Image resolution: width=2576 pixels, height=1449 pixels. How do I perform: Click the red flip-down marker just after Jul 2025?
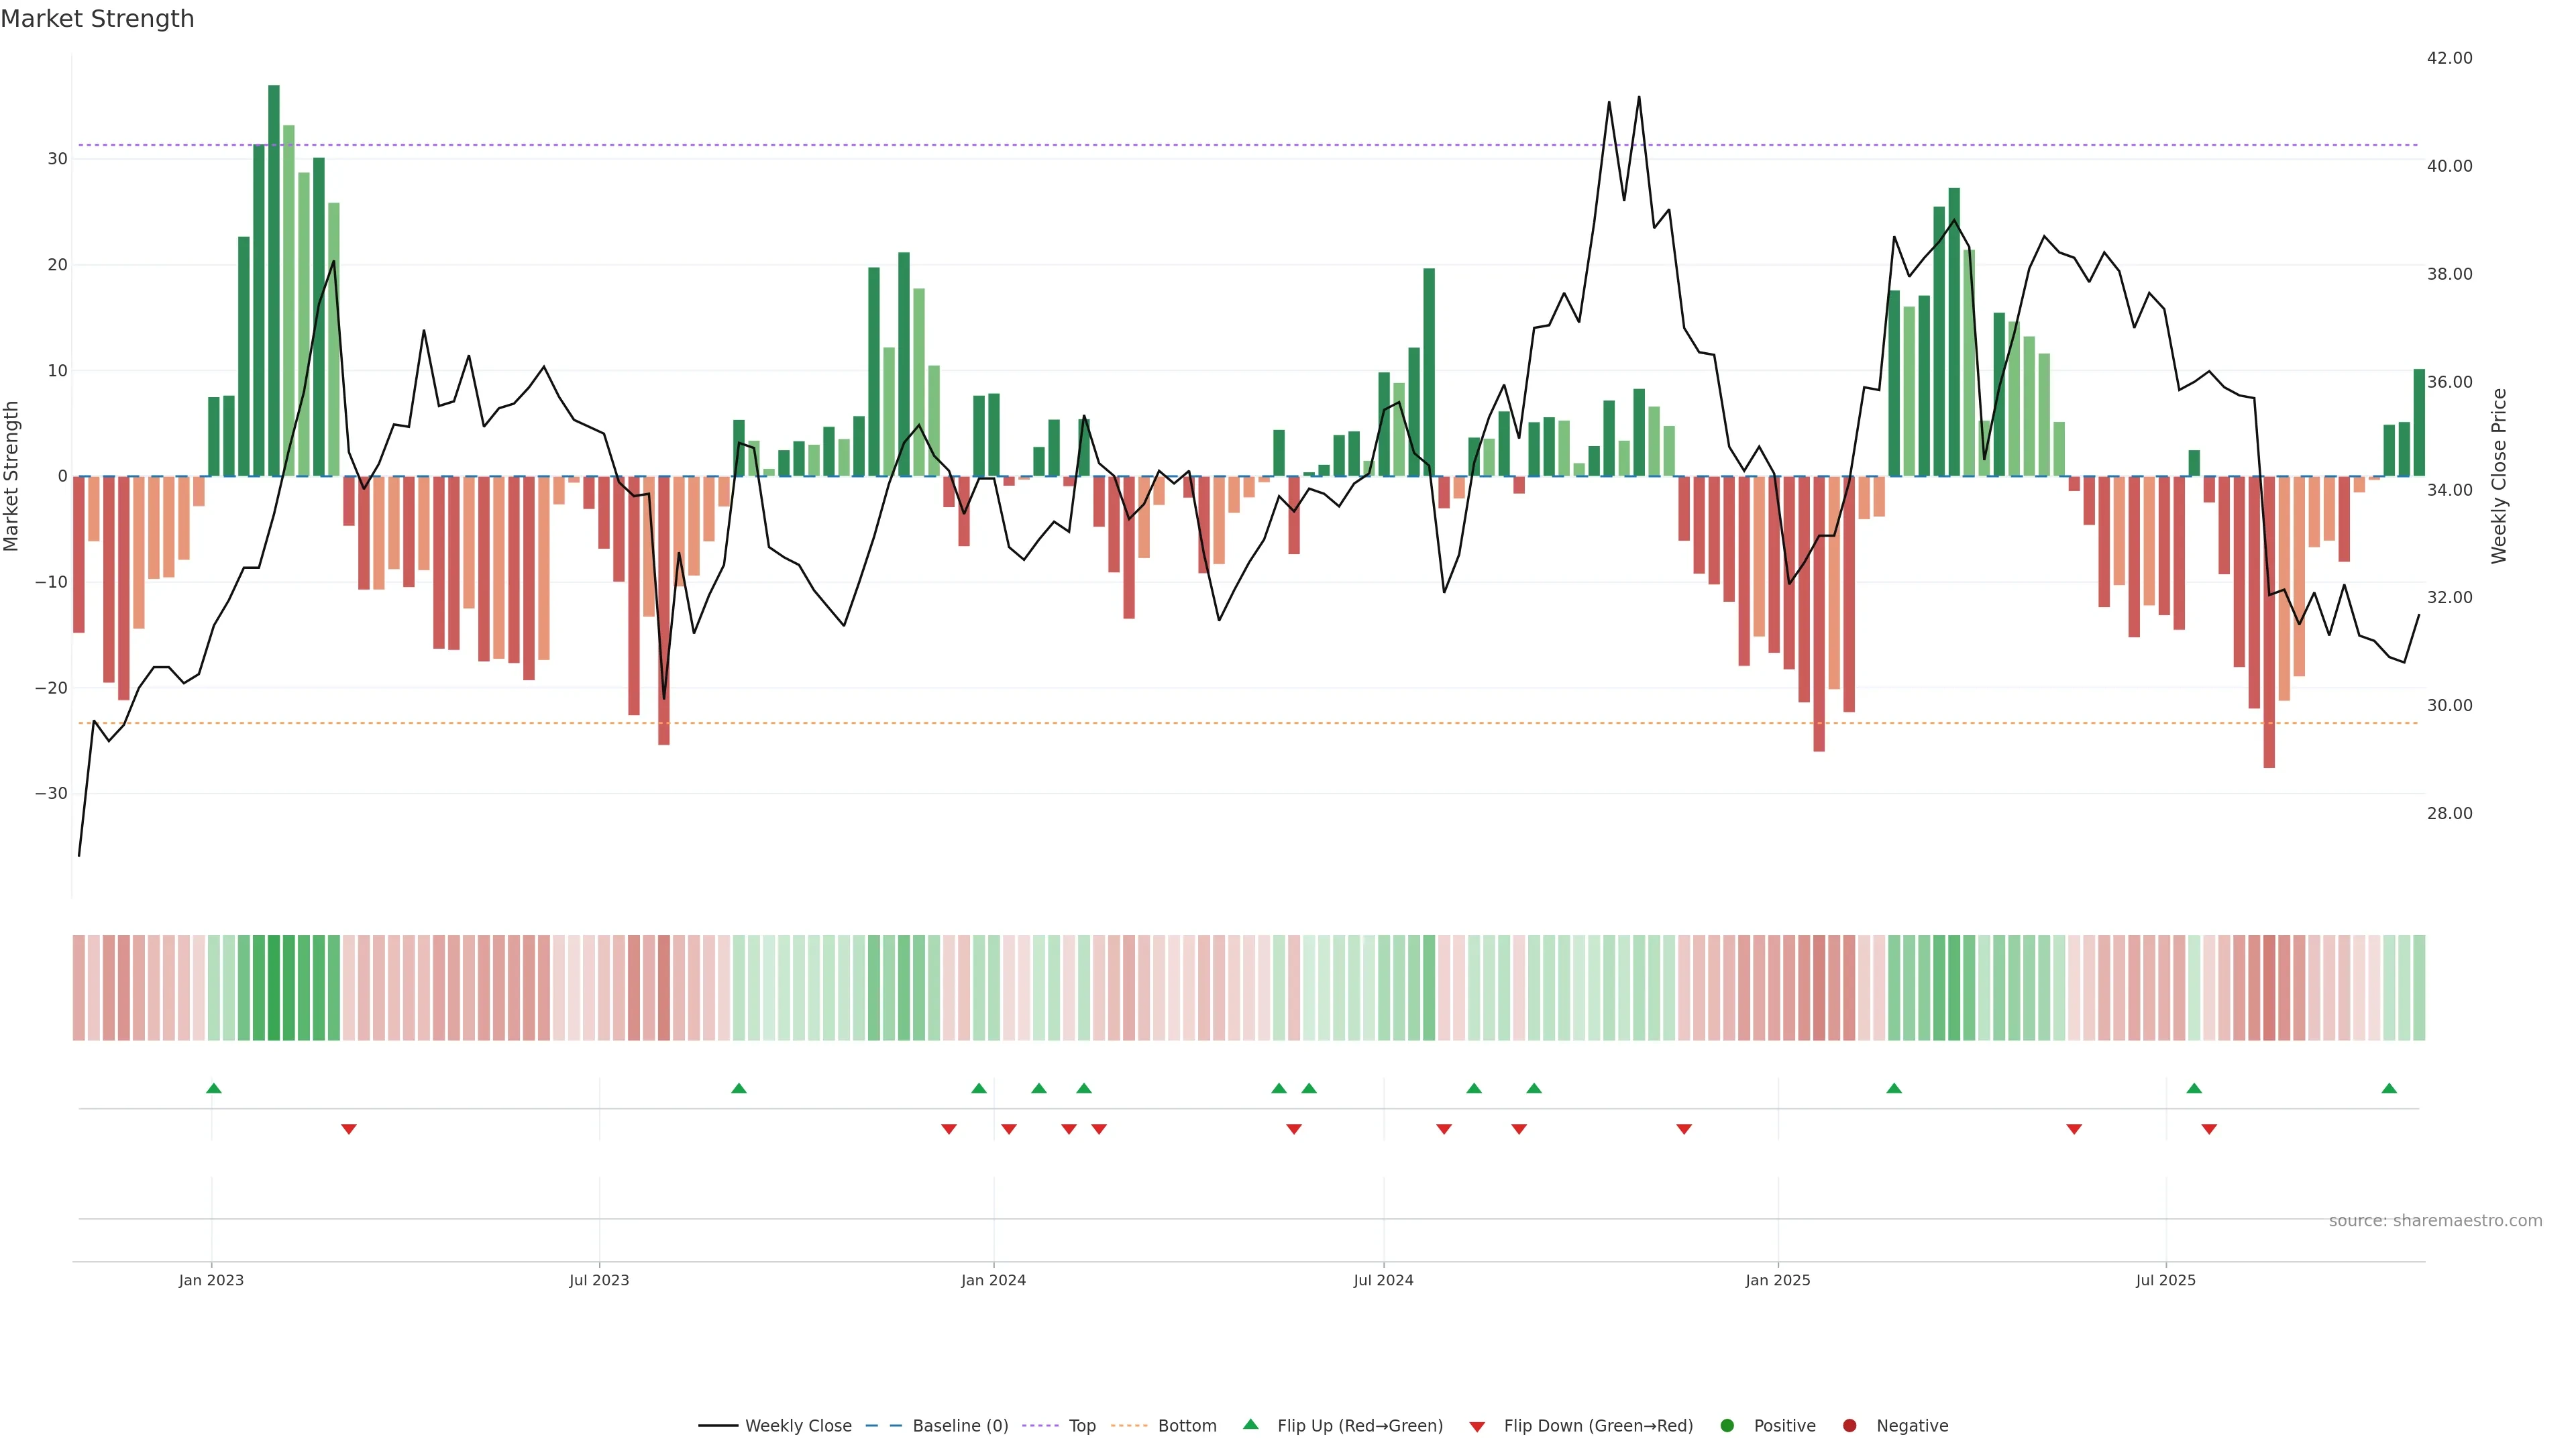click(2209, 1129)
